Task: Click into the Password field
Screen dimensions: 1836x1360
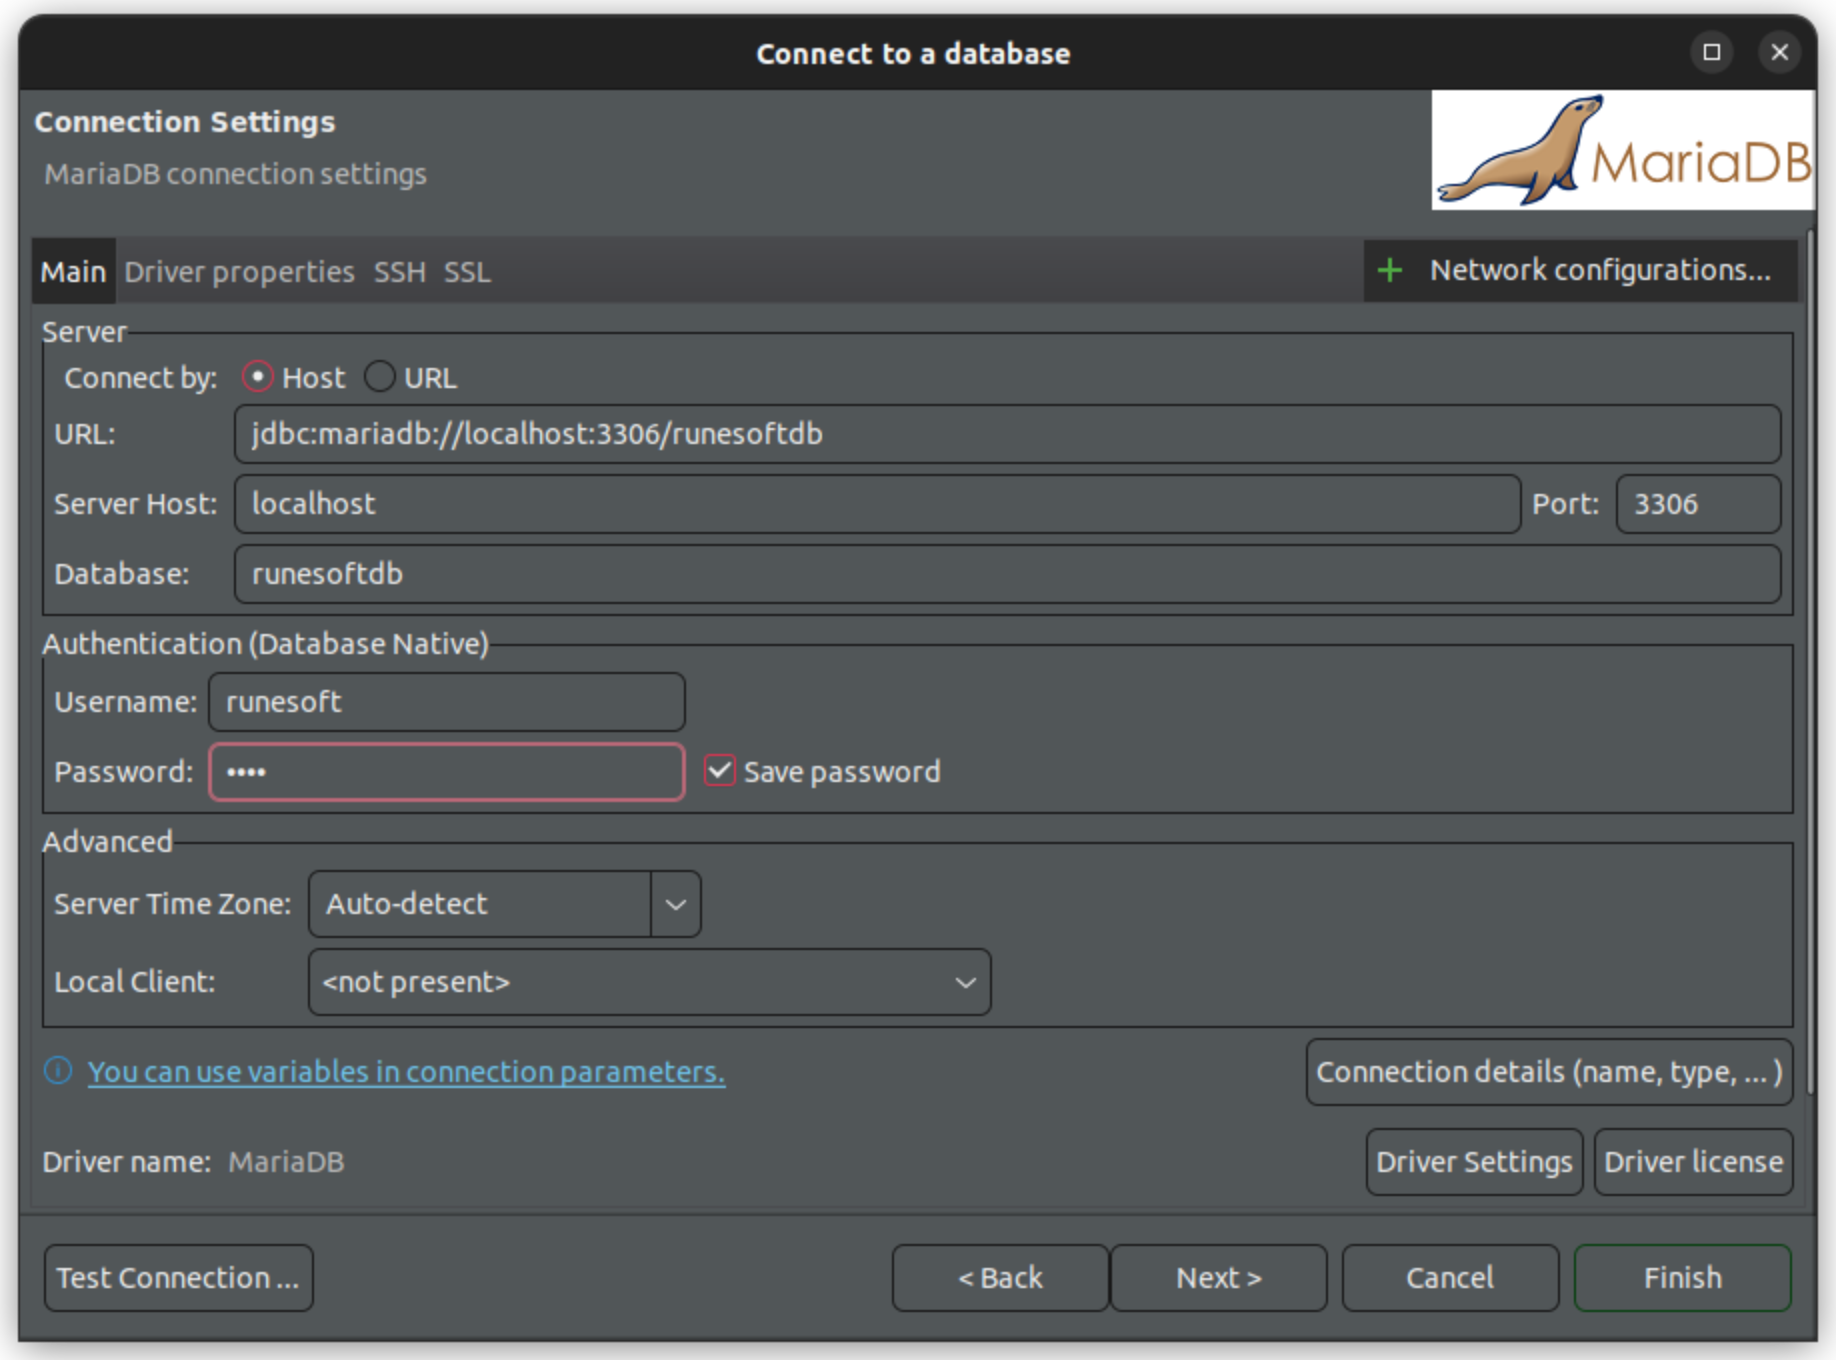Action: click(446, 772)
